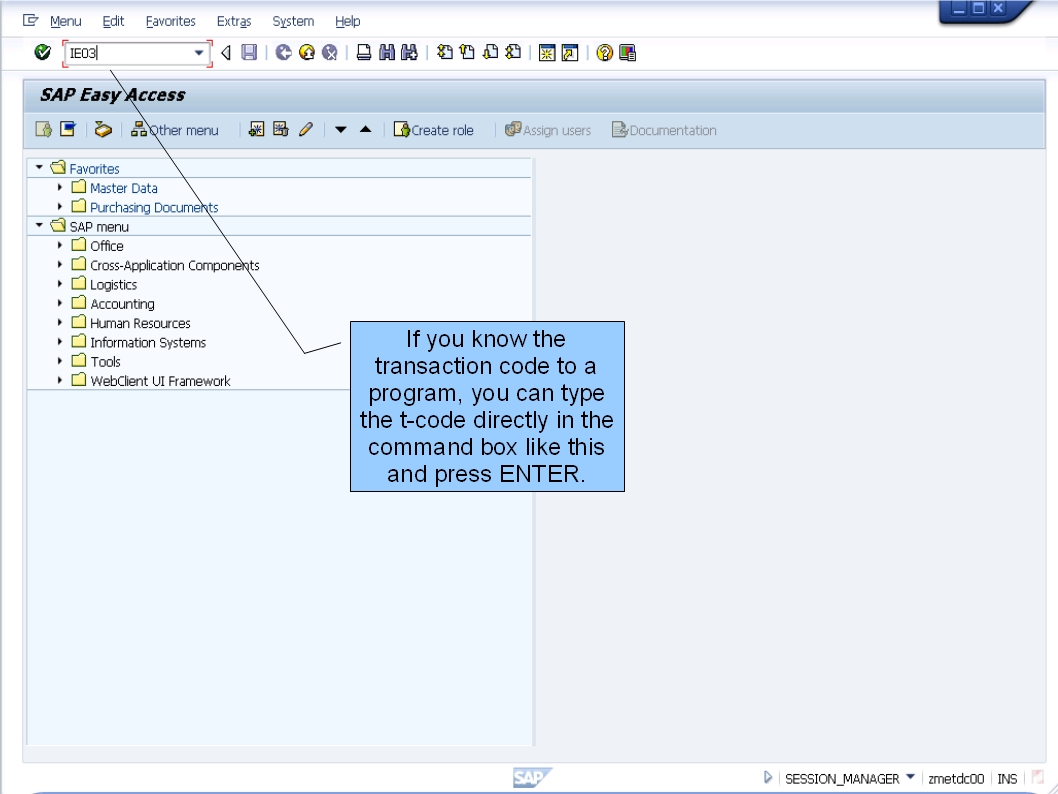Click the green Back arrow icon
This screenshot has width=1058, height=794.
click(x=284, y=53)
